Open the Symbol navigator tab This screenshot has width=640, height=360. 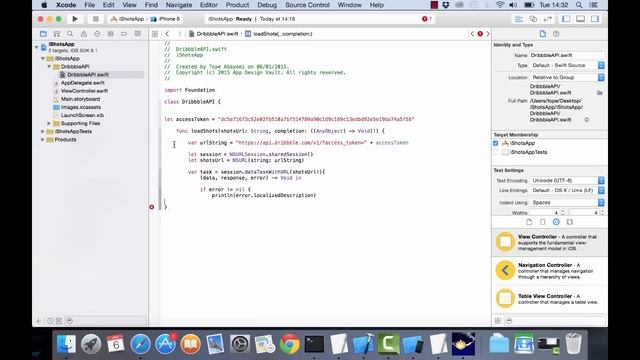point(57,34)
